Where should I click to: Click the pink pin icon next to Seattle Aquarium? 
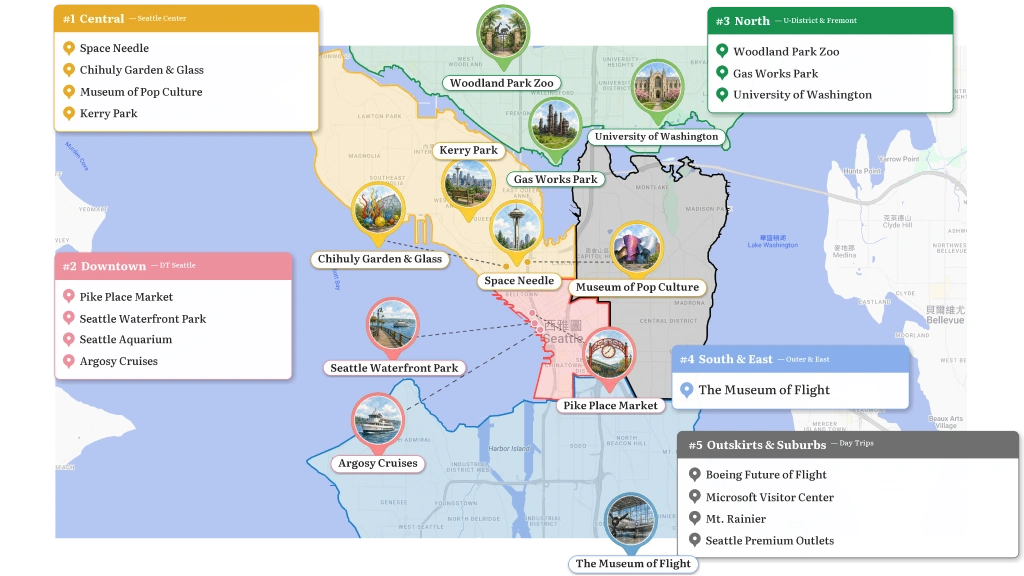click(x=69, y=339)
